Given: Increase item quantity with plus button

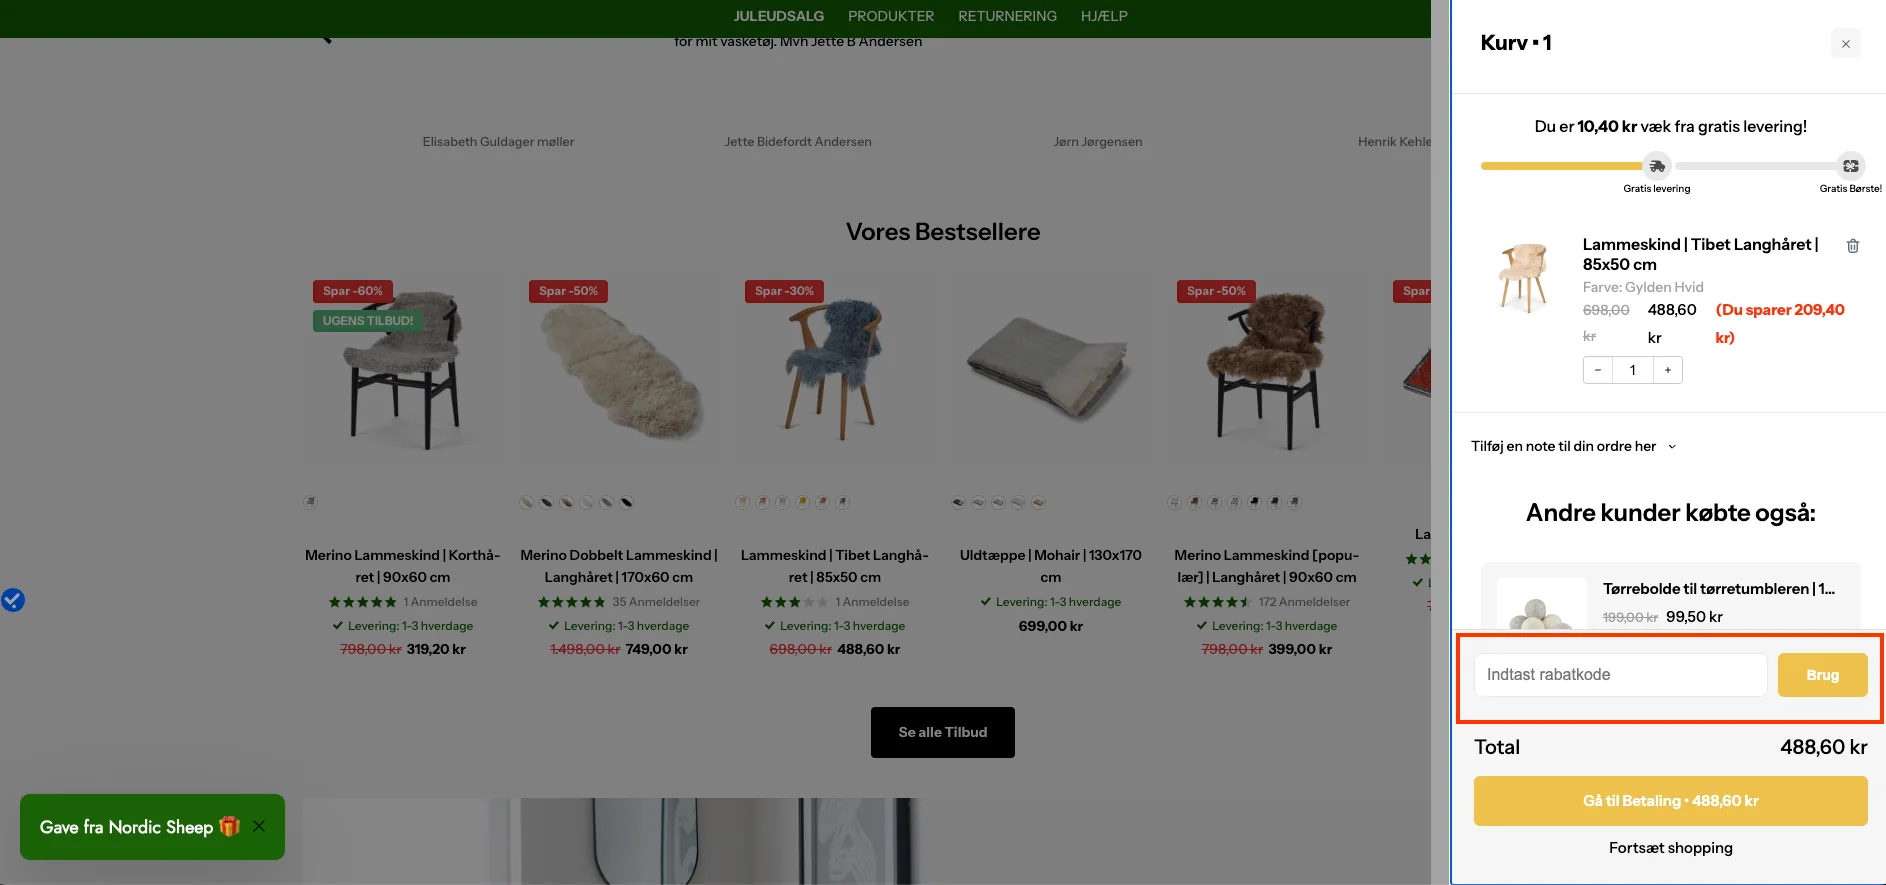Looking at the screenshot, I should [x=1668, y=370].
